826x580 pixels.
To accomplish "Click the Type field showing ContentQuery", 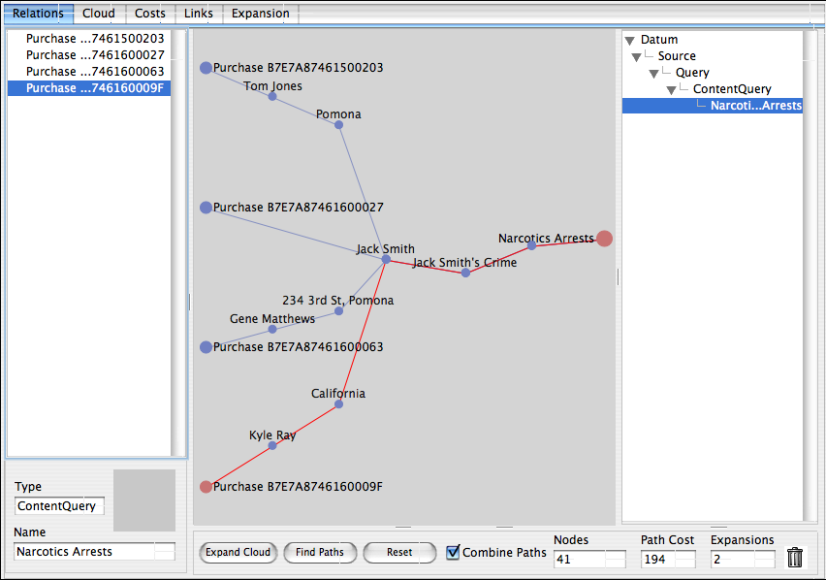I will (x=60, y=506).
